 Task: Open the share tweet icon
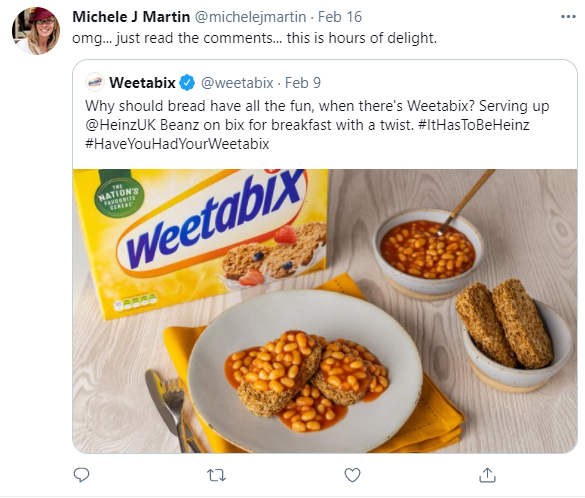(x=487, y=475)
